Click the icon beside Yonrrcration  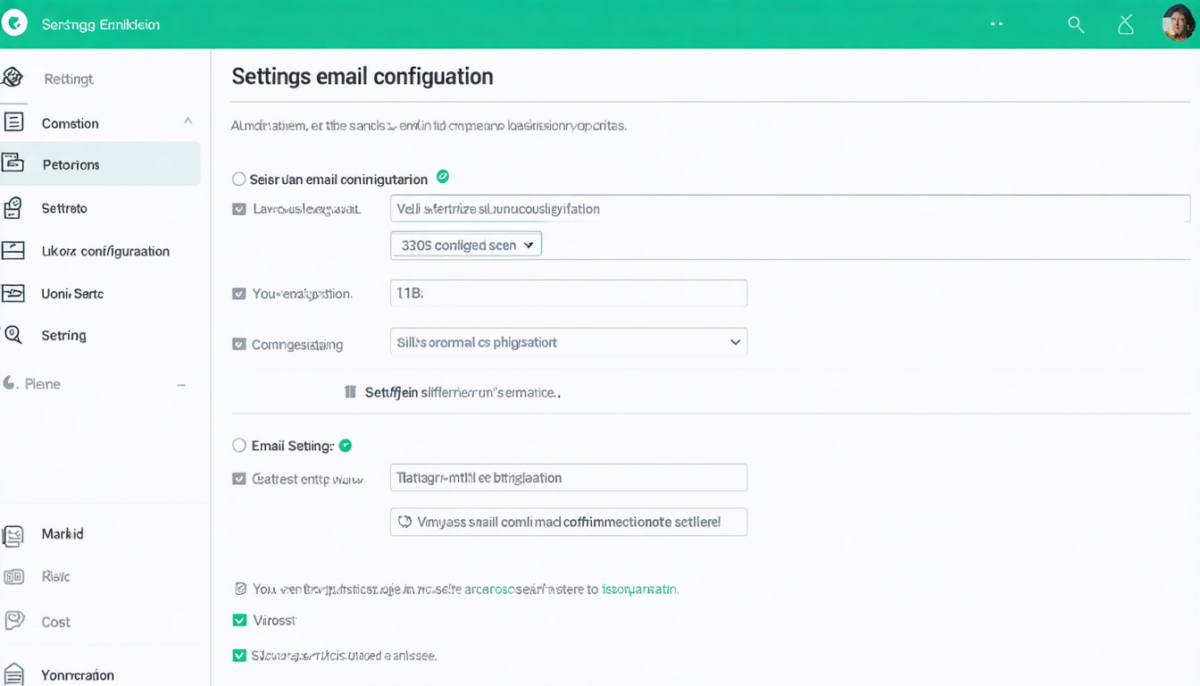coord(13,673)
